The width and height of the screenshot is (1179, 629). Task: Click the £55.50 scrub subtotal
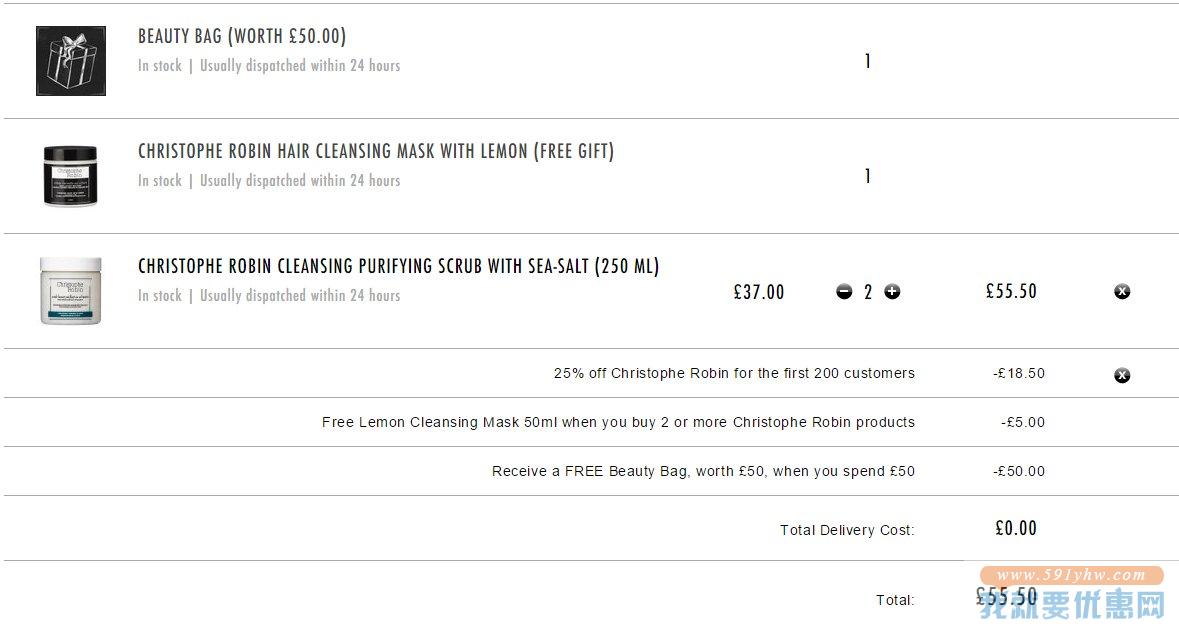pos(1011,291)
